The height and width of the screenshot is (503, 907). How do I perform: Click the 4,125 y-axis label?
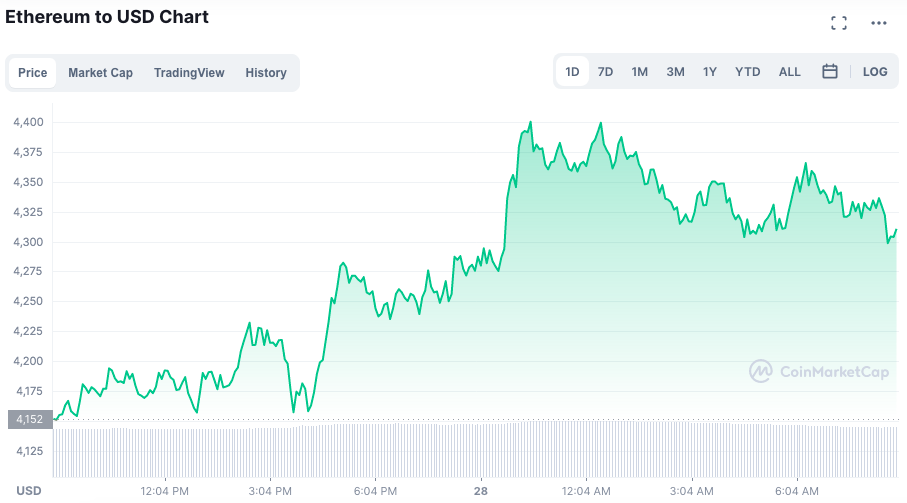30,451
